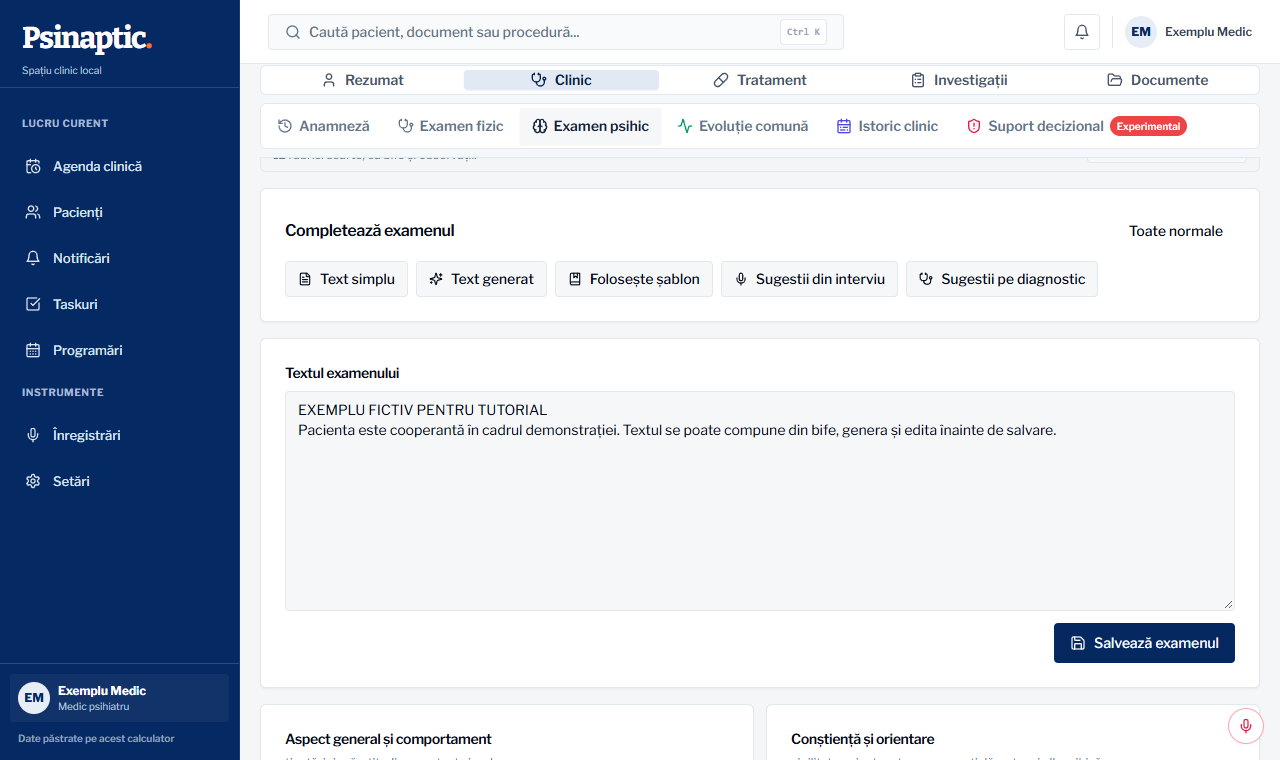The width and height of the screenshot is (1280, 760).
Task: Open the EM avatar in the top bar
Action: (1141, 32)
